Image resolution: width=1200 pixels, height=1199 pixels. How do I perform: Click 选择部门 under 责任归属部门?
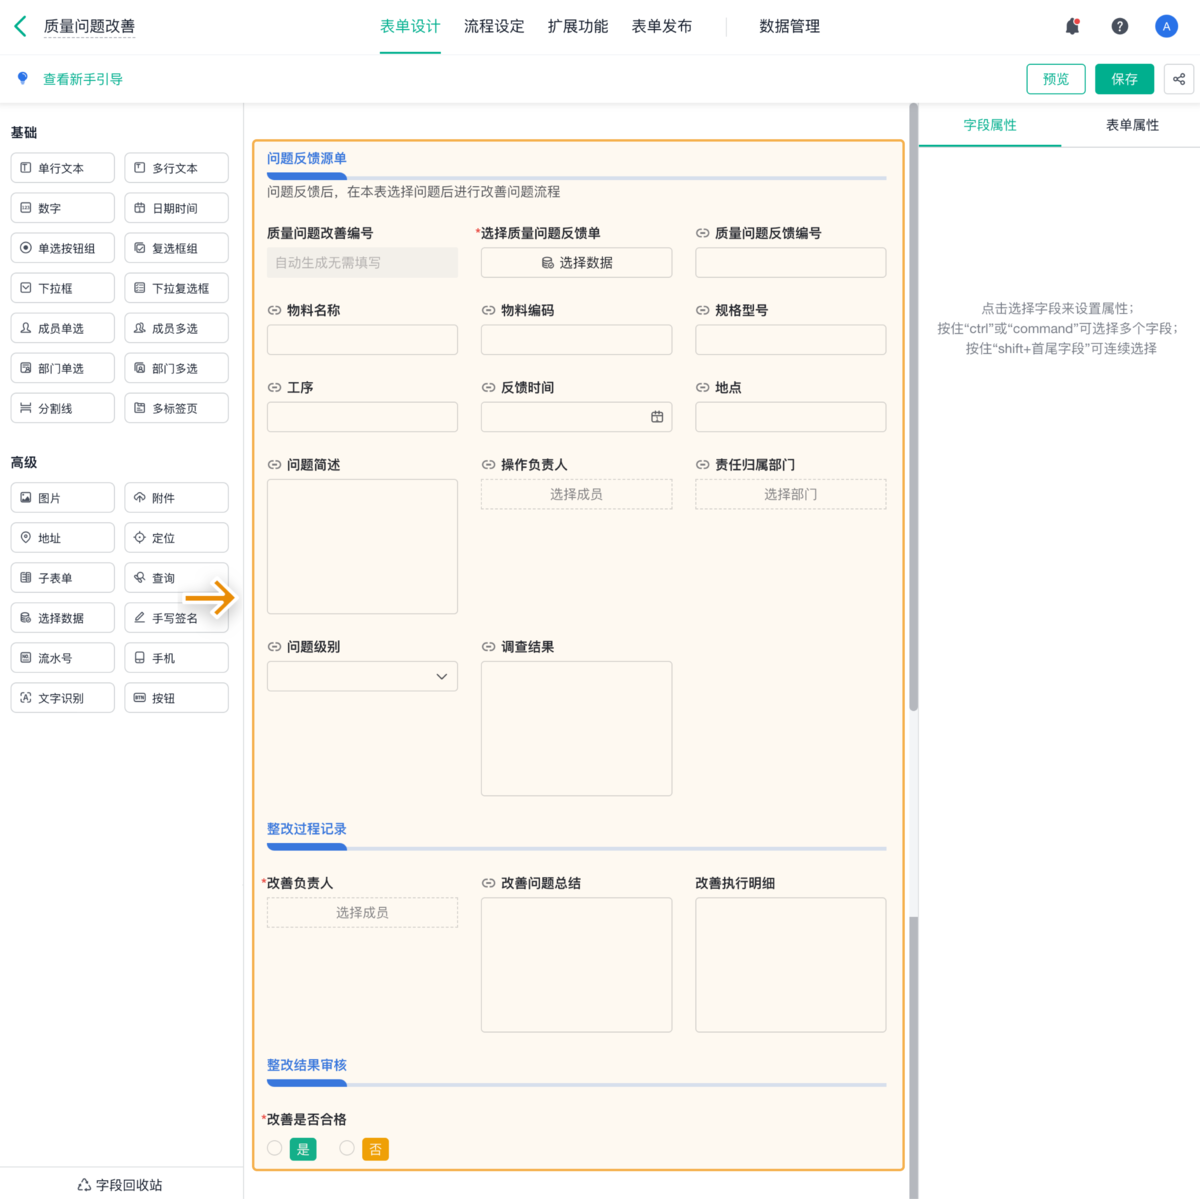point(790,494)
